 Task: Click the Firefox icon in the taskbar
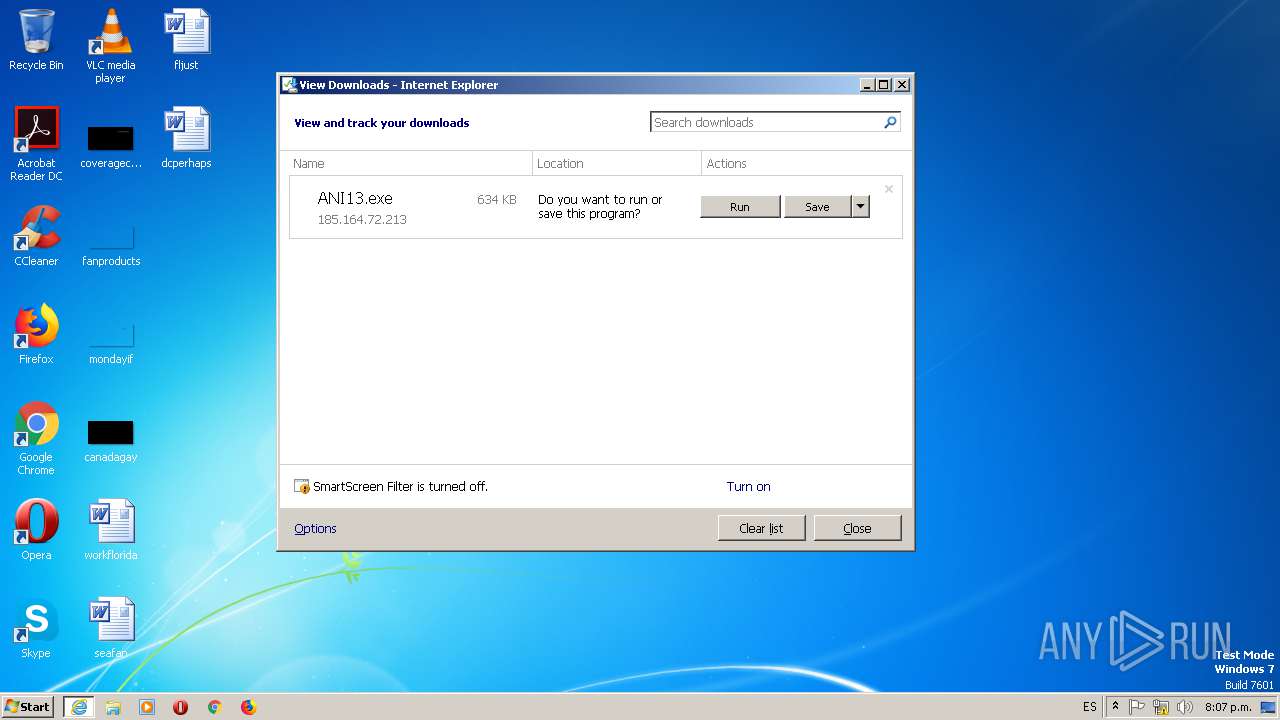pyautogui.click(x=248, y=707)
